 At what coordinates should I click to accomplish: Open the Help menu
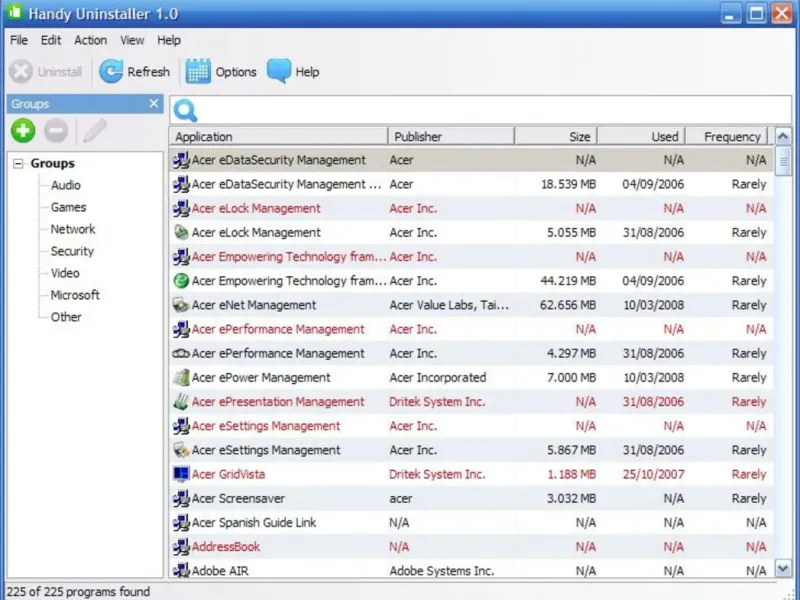169,40
